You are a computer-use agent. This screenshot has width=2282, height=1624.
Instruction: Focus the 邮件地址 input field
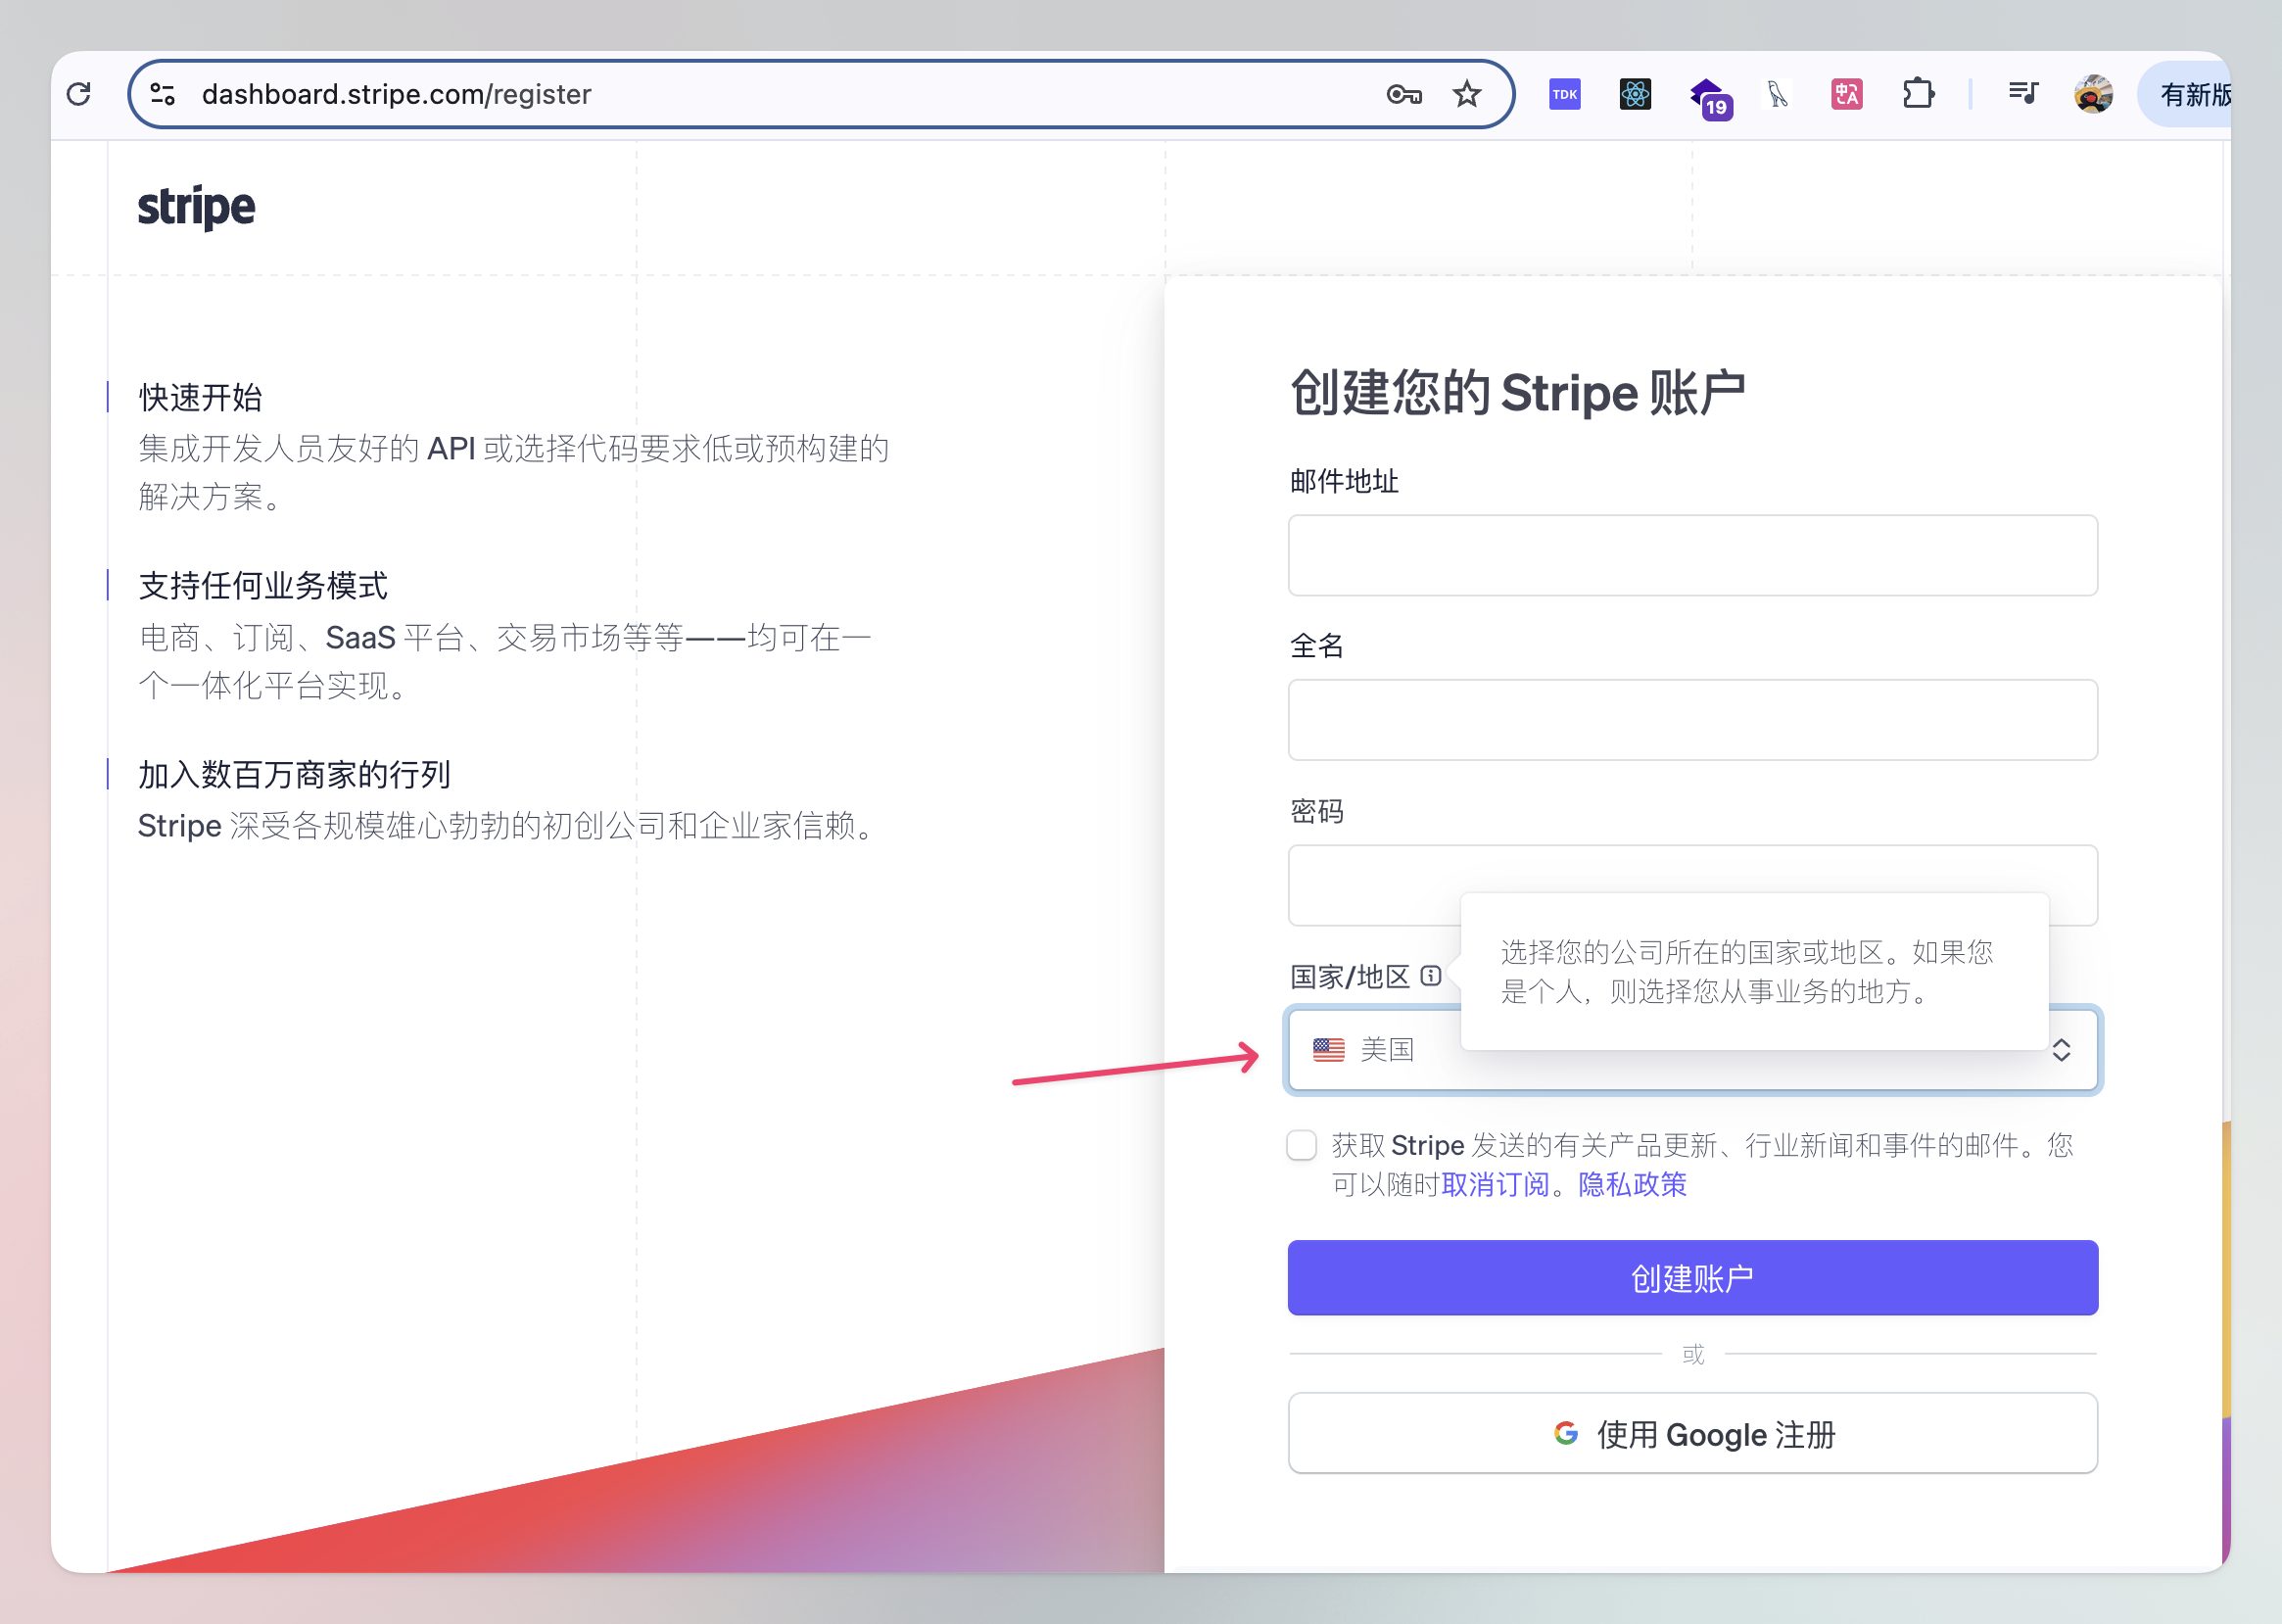(x=1692, y=555)
